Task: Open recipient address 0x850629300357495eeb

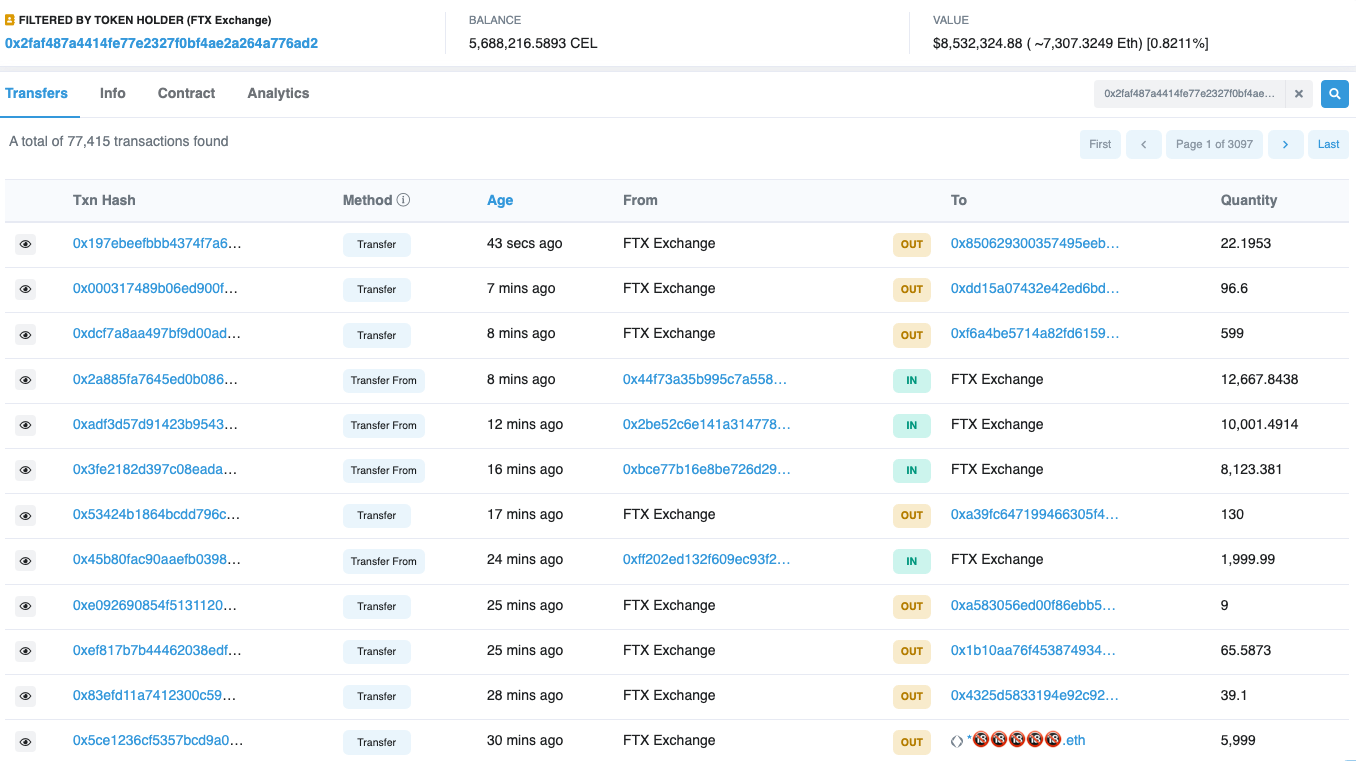Action: (1035, 243)
